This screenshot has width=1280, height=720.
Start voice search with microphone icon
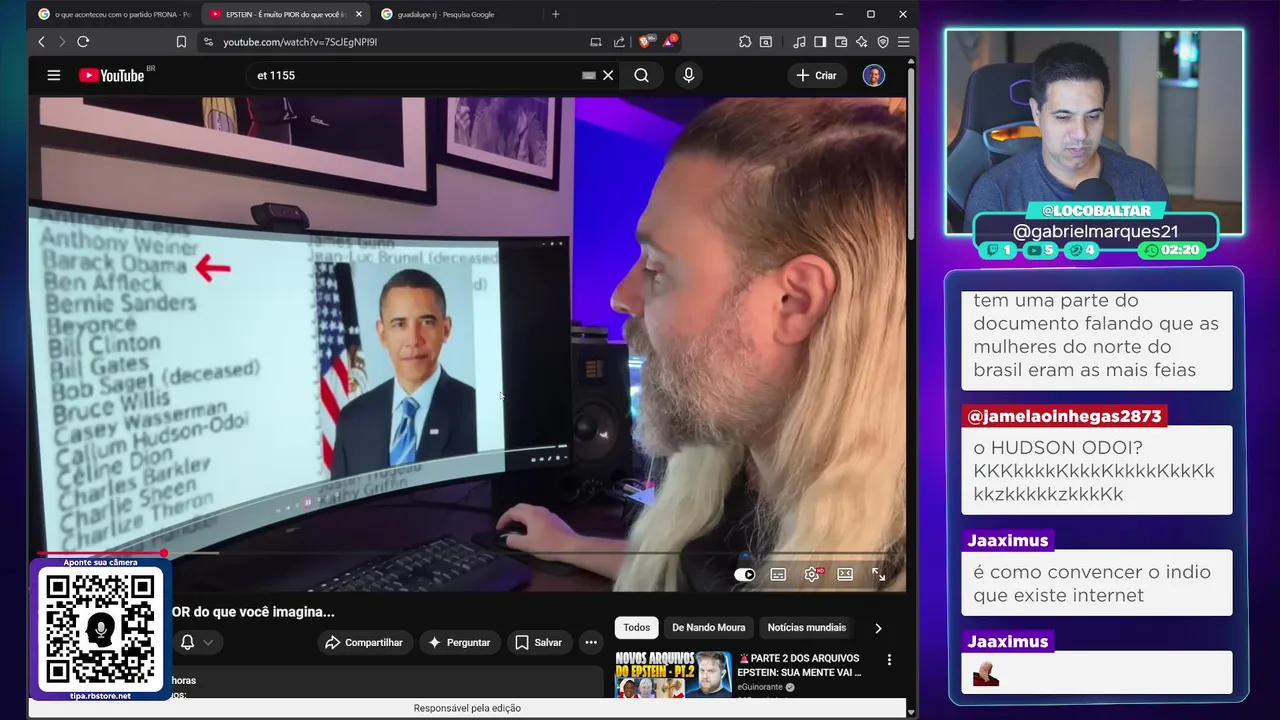688,75
